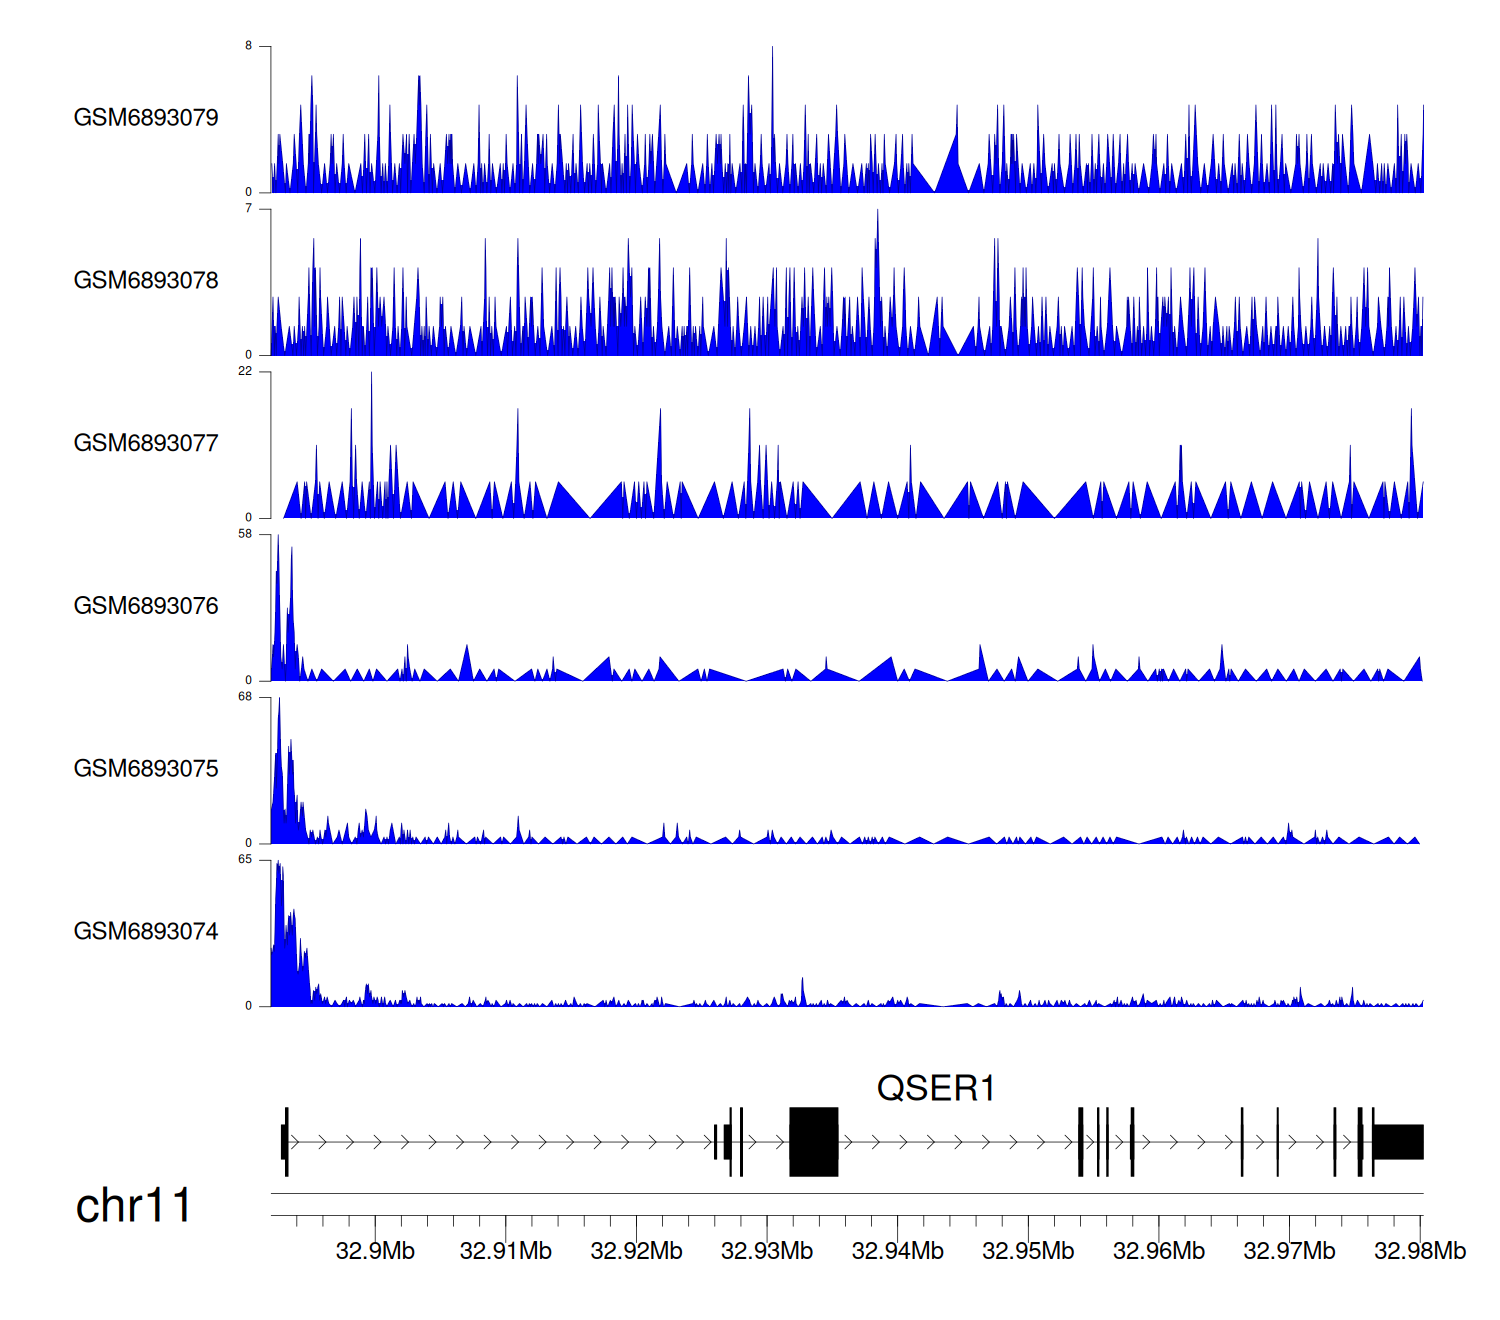Click the 32.95Mb coordinate label
The image size is (1500, 1320).
click(1028, 1251)
